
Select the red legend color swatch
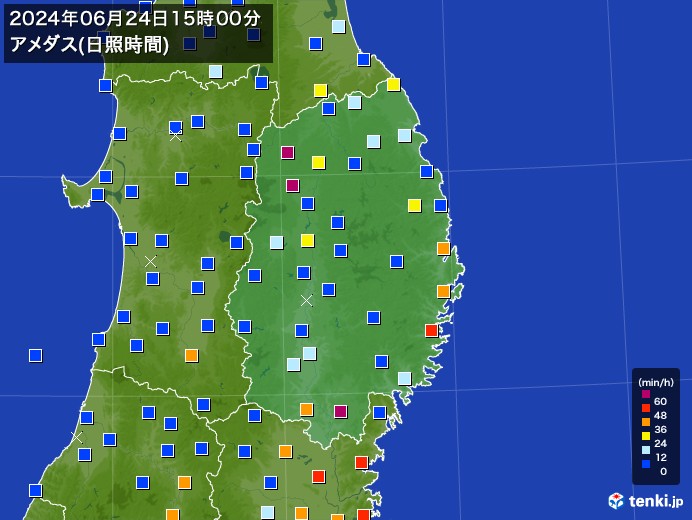(646, 408)
